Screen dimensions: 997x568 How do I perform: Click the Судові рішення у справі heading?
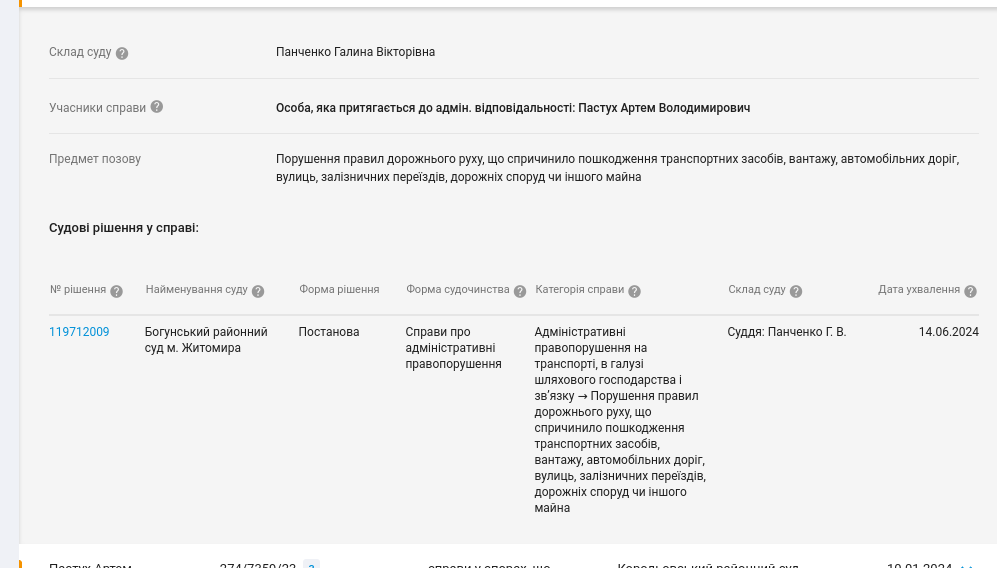(124, 228)
